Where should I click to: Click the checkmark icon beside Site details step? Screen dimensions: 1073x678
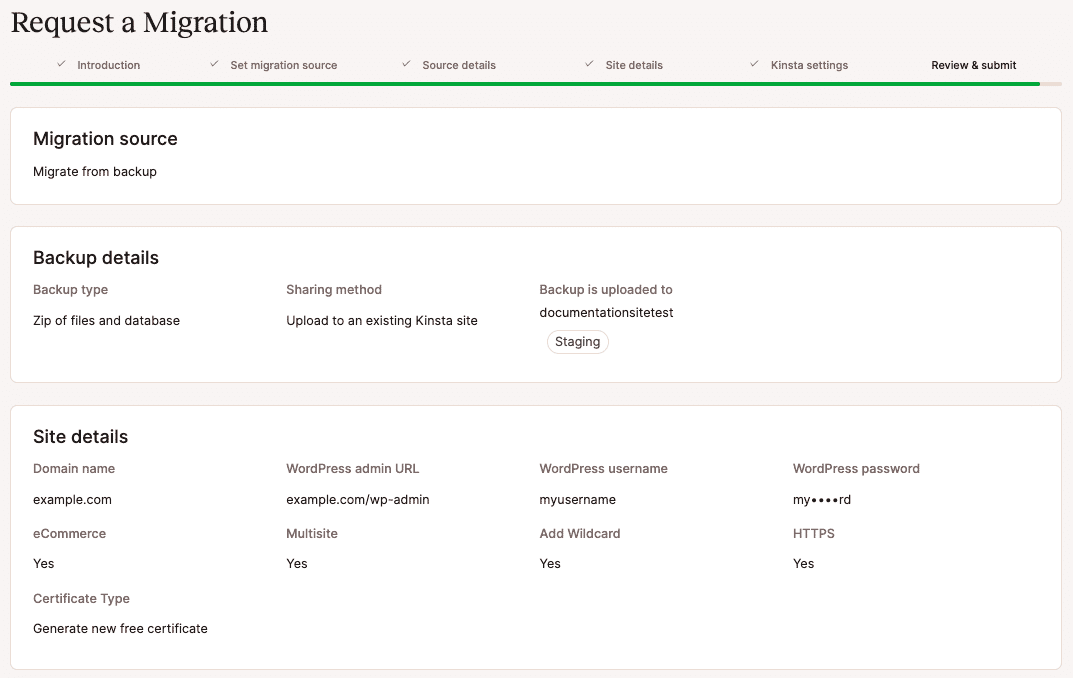589,64
